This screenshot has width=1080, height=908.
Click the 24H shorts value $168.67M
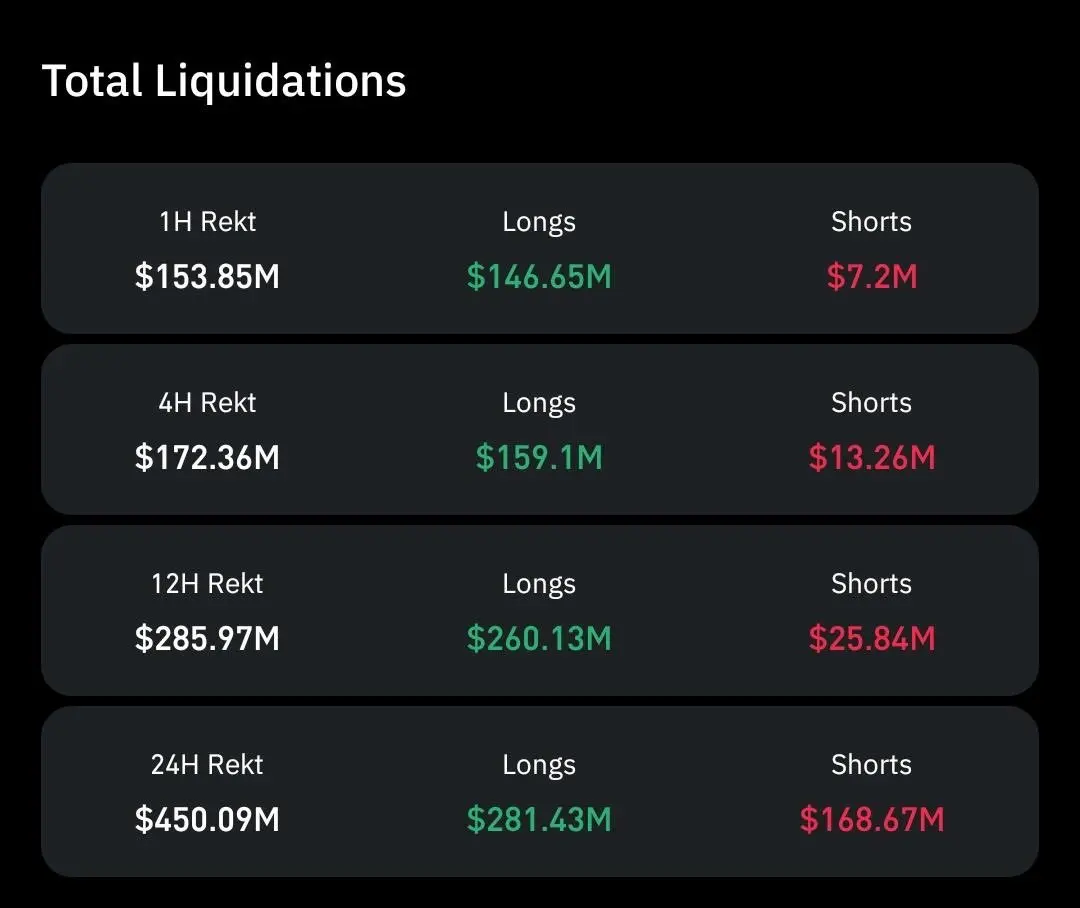(x=871, y=820)
